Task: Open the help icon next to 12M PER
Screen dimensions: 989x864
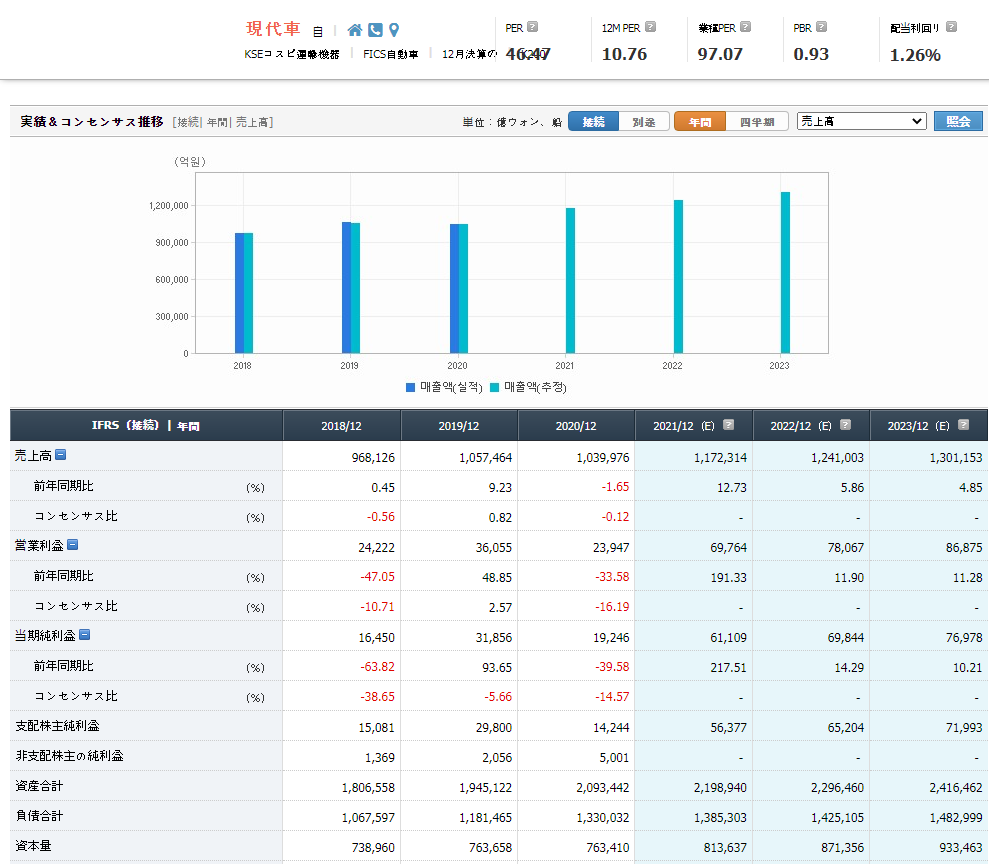Action: 651,27
